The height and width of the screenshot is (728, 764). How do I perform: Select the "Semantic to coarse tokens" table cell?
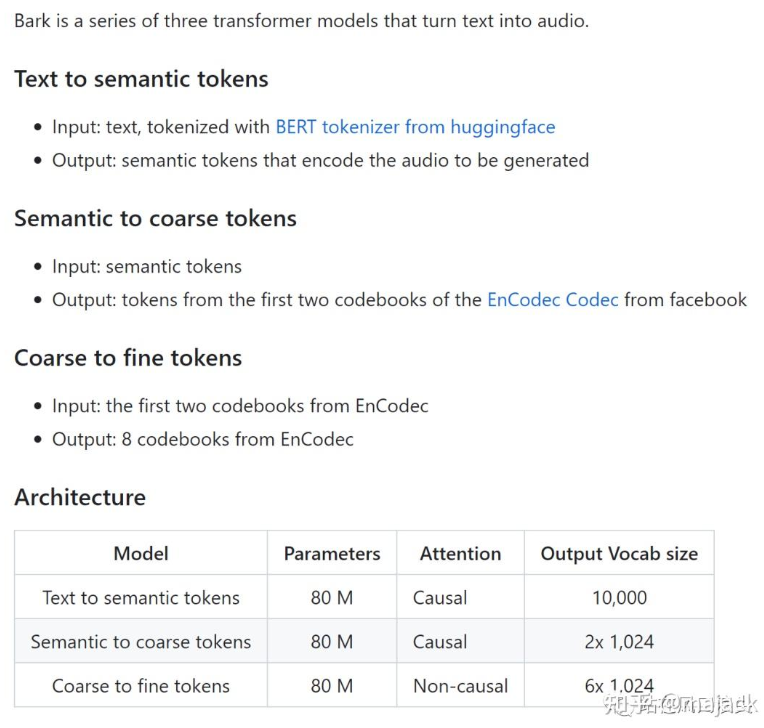pos(141,642)
